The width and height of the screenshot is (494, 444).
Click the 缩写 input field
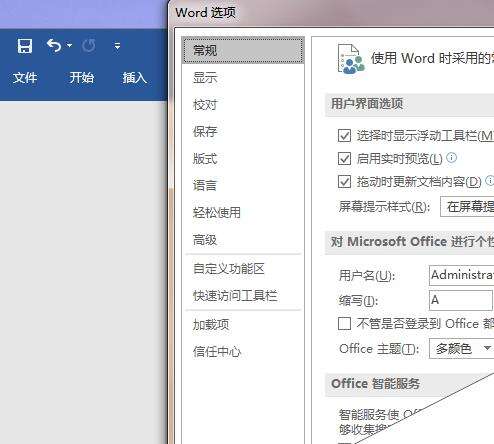[x=461, y=300]
